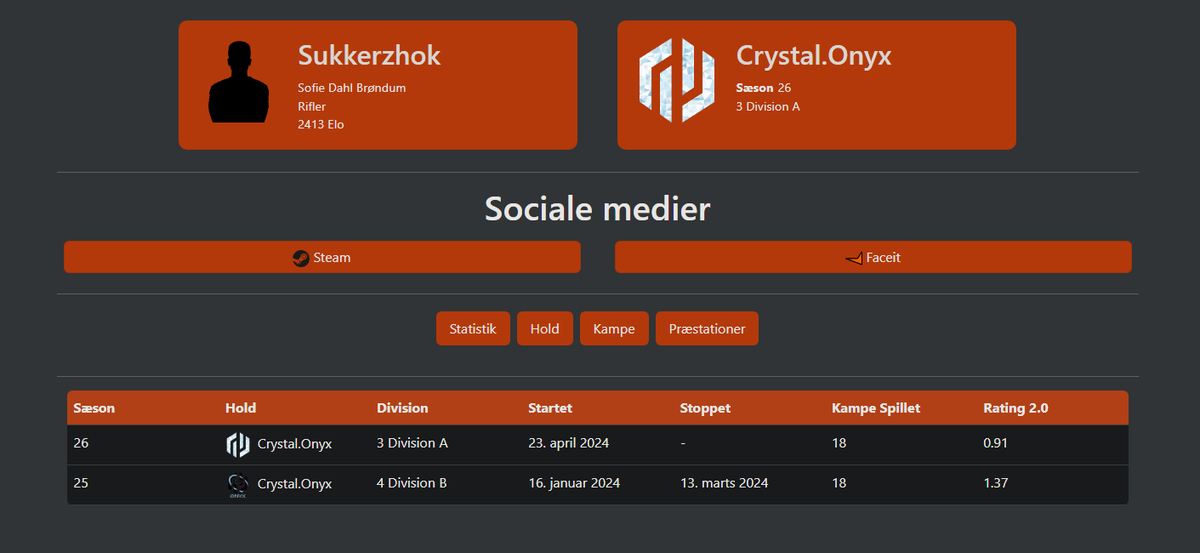
Task: Click season number 26 in table
Action: (81, 443)
